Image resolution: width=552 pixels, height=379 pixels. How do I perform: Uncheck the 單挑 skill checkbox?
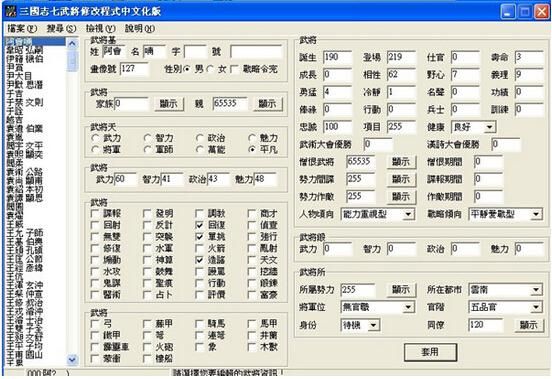199,236
